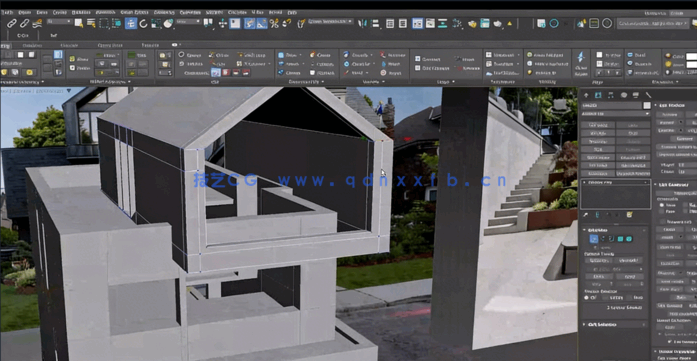Click the Connect button in Loops panel
Viewport: 697px width, 361px height.
pos(427,59)
